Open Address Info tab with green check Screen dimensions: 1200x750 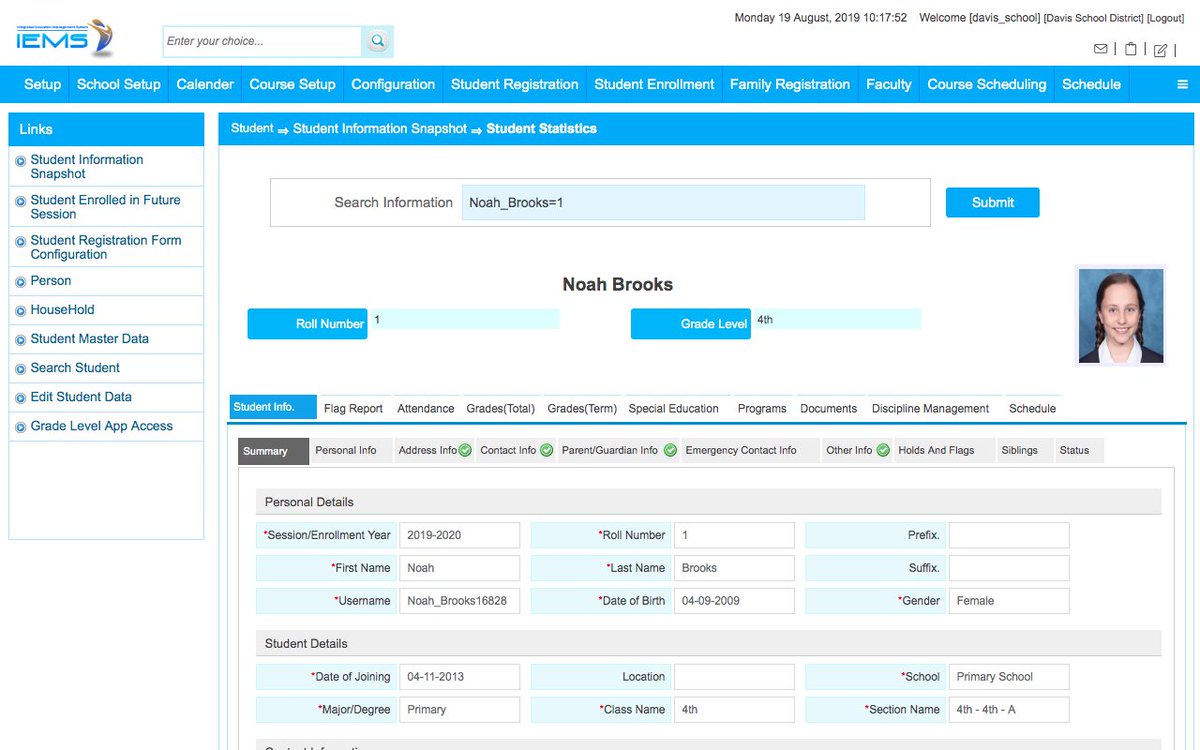point(435,450)
